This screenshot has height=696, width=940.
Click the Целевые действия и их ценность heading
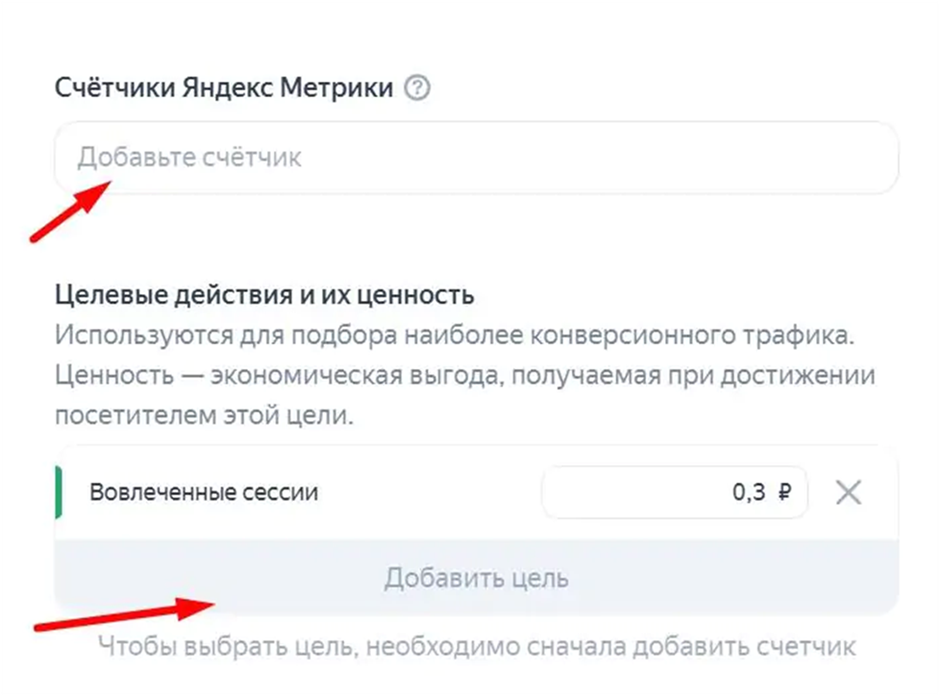click(x=264, y=295)
